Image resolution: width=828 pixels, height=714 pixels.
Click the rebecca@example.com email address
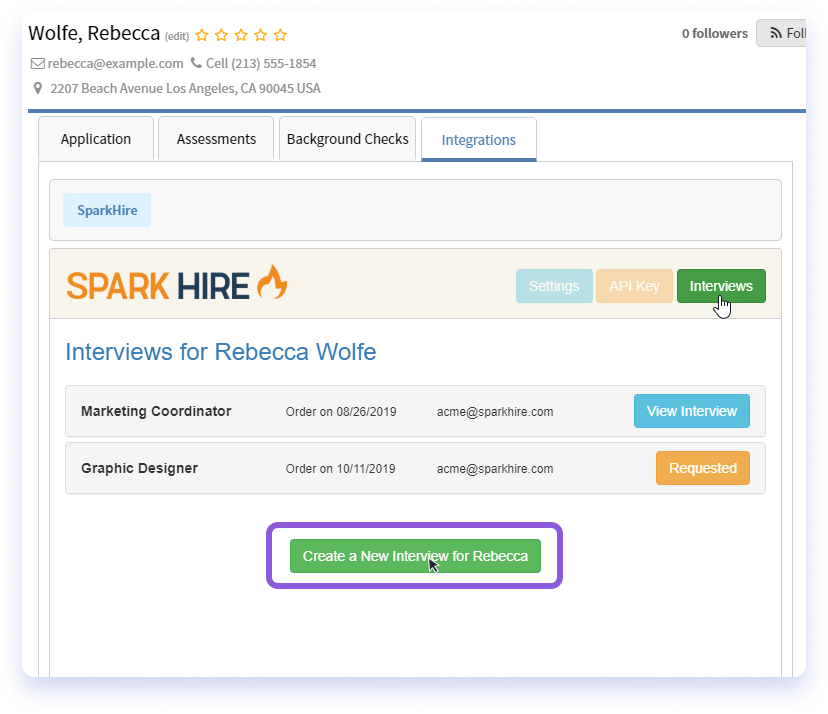(x=116, y=63)
